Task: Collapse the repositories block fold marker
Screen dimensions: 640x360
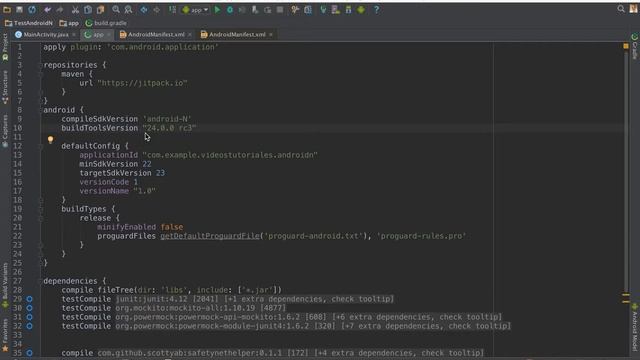Action: (41, 65)
